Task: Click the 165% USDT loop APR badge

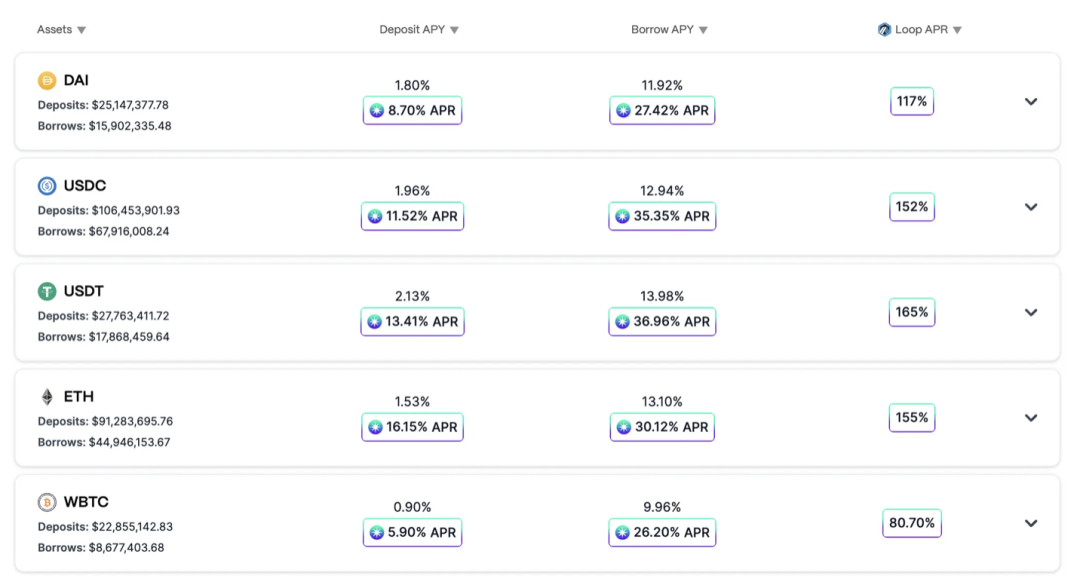Action: (912, 312)
